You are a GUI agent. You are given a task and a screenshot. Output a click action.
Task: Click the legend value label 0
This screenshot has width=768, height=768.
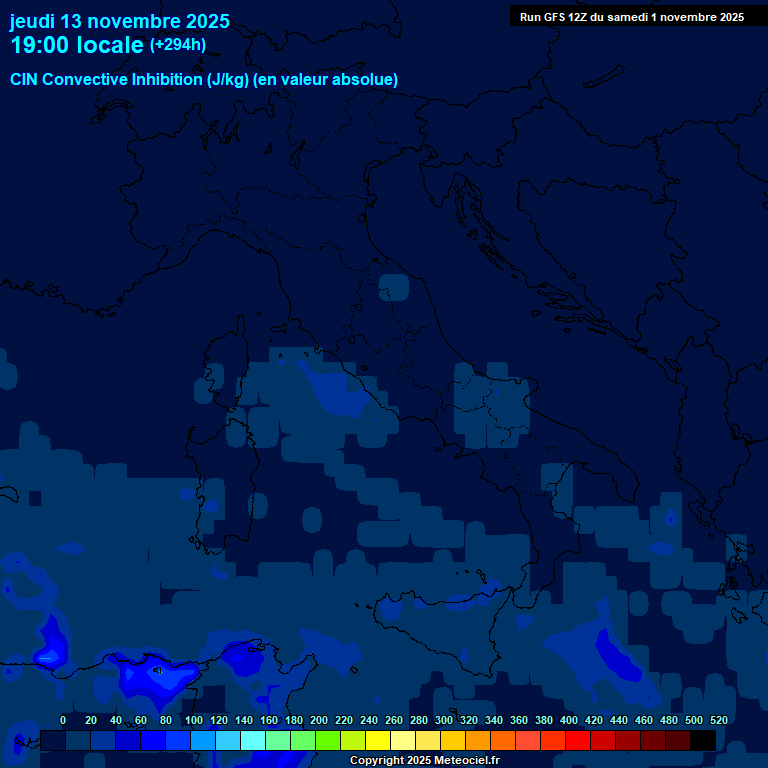tap(63, 720)
